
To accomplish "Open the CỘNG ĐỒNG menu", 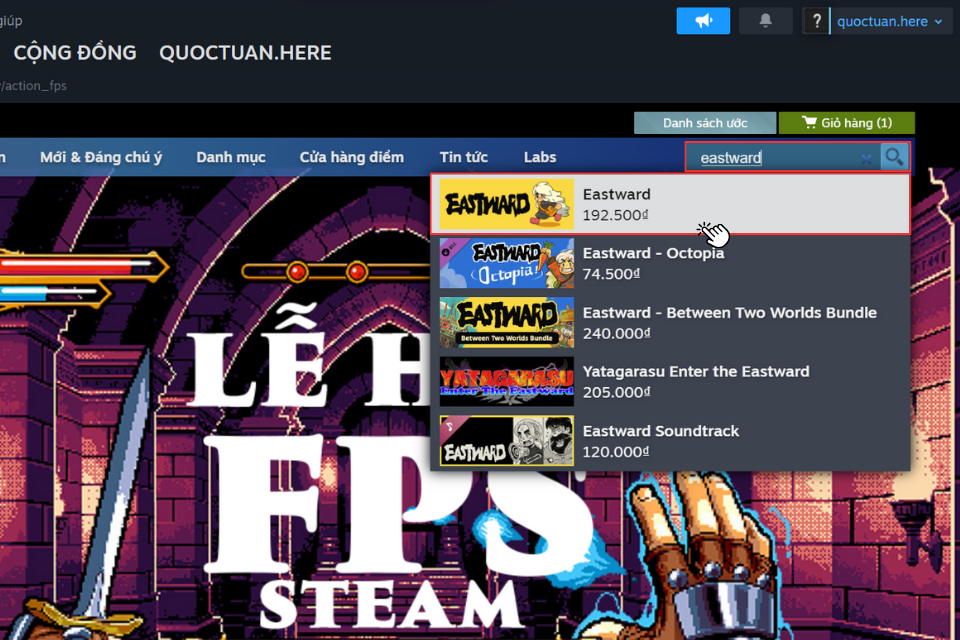I will pyautogui.click(x=75, y=53).
